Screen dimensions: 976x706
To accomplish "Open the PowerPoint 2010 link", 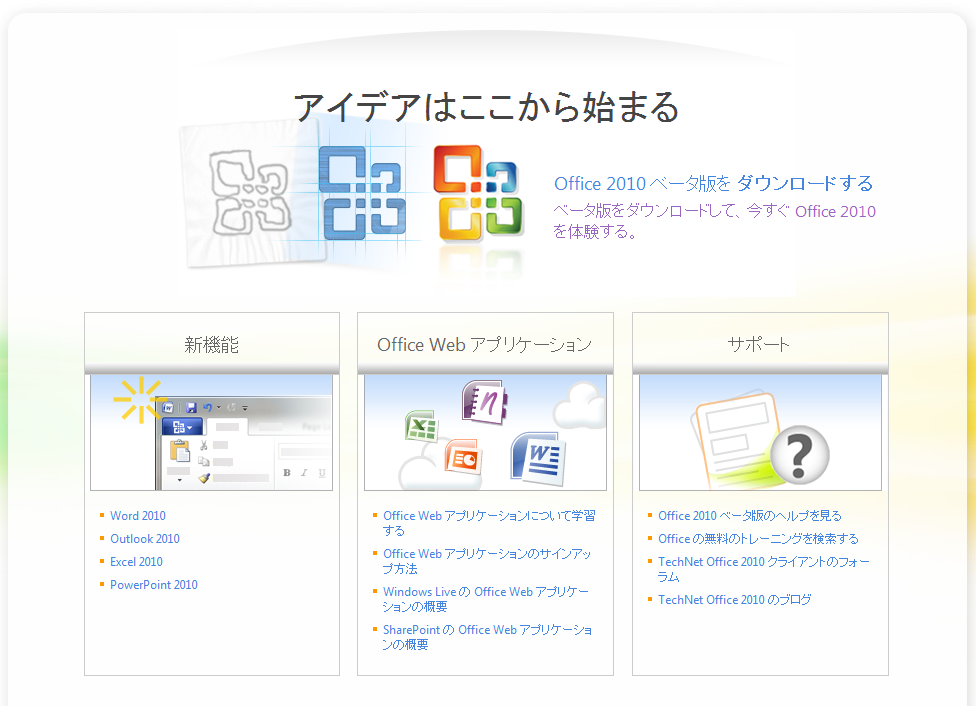I will (x=154, y=585).
